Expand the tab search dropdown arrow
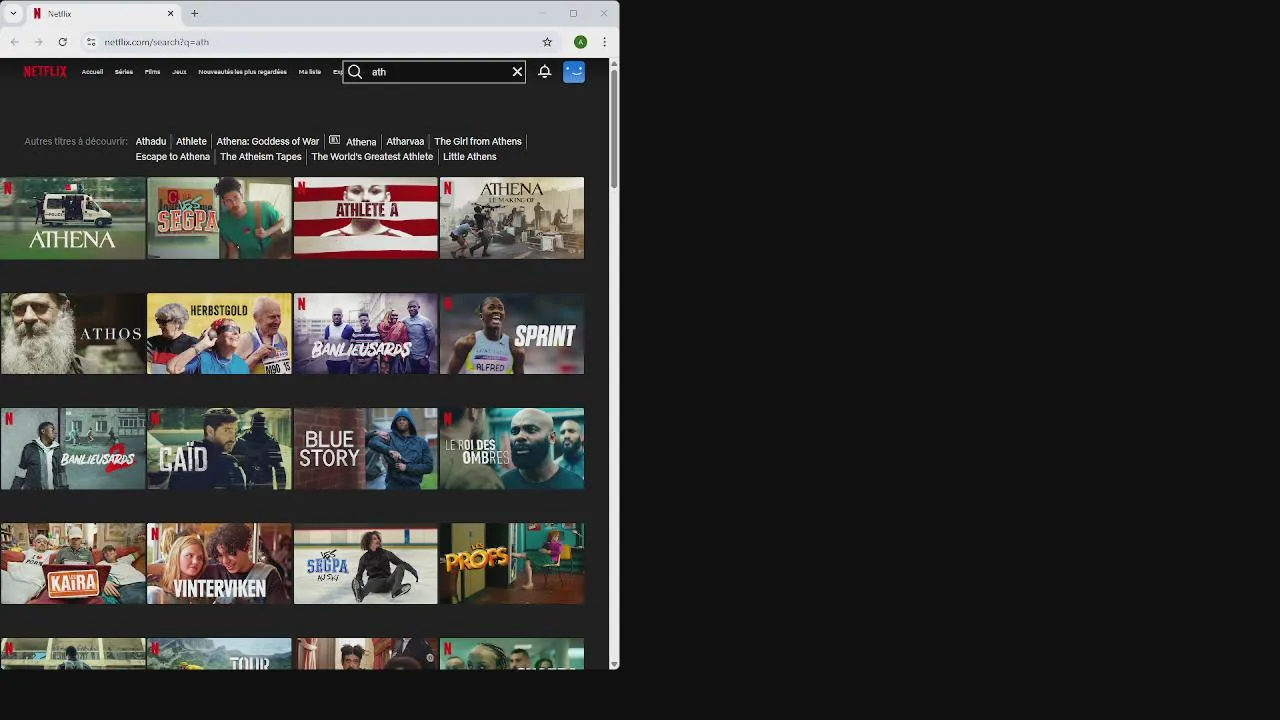The image size is (1280, 720). [13, 14]
